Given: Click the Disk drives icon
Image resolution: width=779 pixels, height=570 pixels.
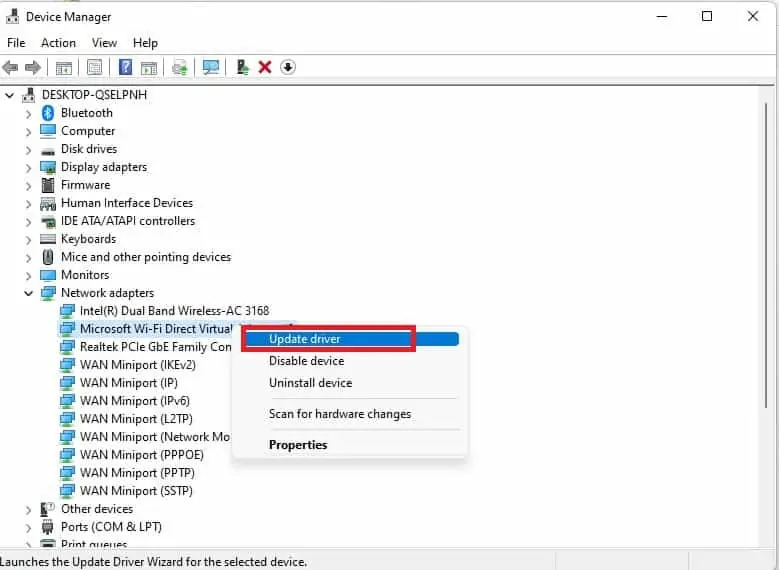Looking at the screenshot, I should click(48, 151).
